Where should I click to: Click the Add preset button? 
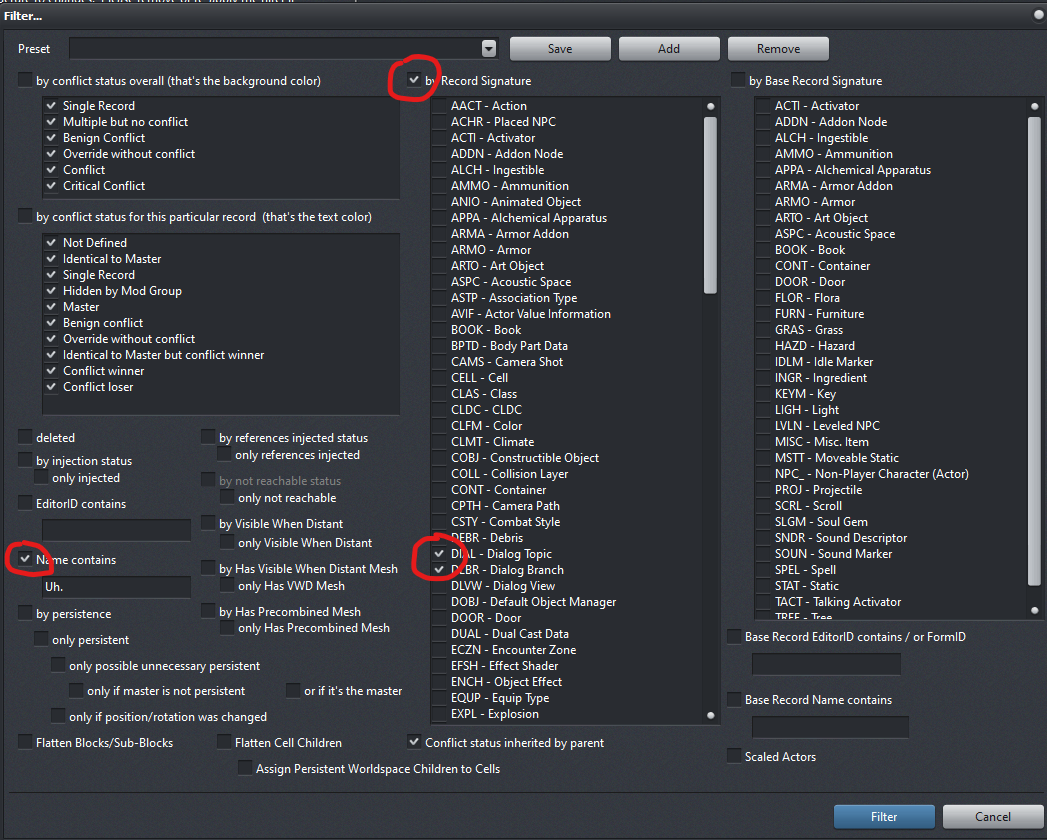pos(668,49)
